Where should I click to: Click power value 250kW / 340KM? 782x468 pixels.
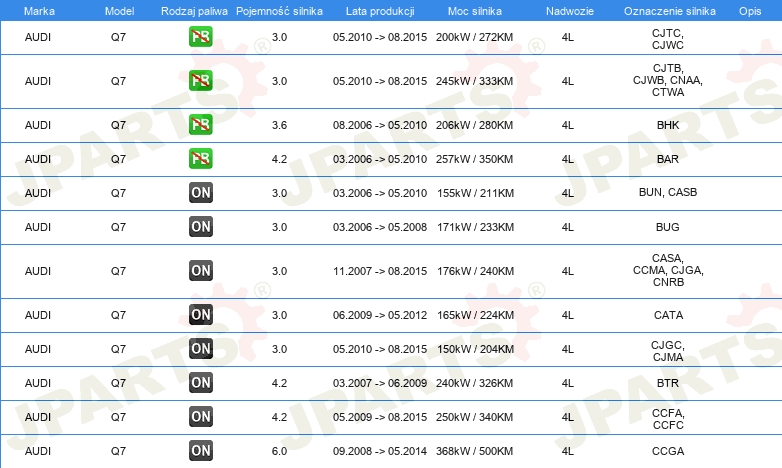(x=474, y=417)
